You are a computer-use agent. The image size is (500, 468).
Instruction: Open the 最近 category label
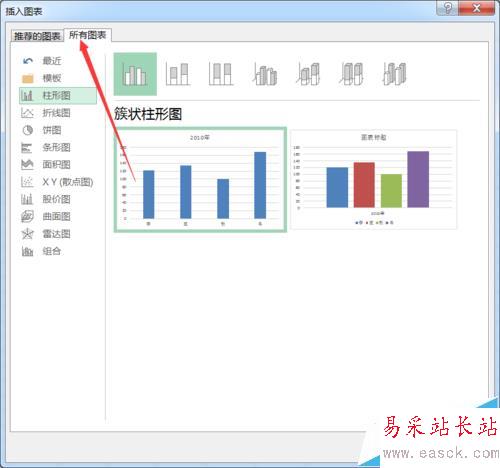52,61
